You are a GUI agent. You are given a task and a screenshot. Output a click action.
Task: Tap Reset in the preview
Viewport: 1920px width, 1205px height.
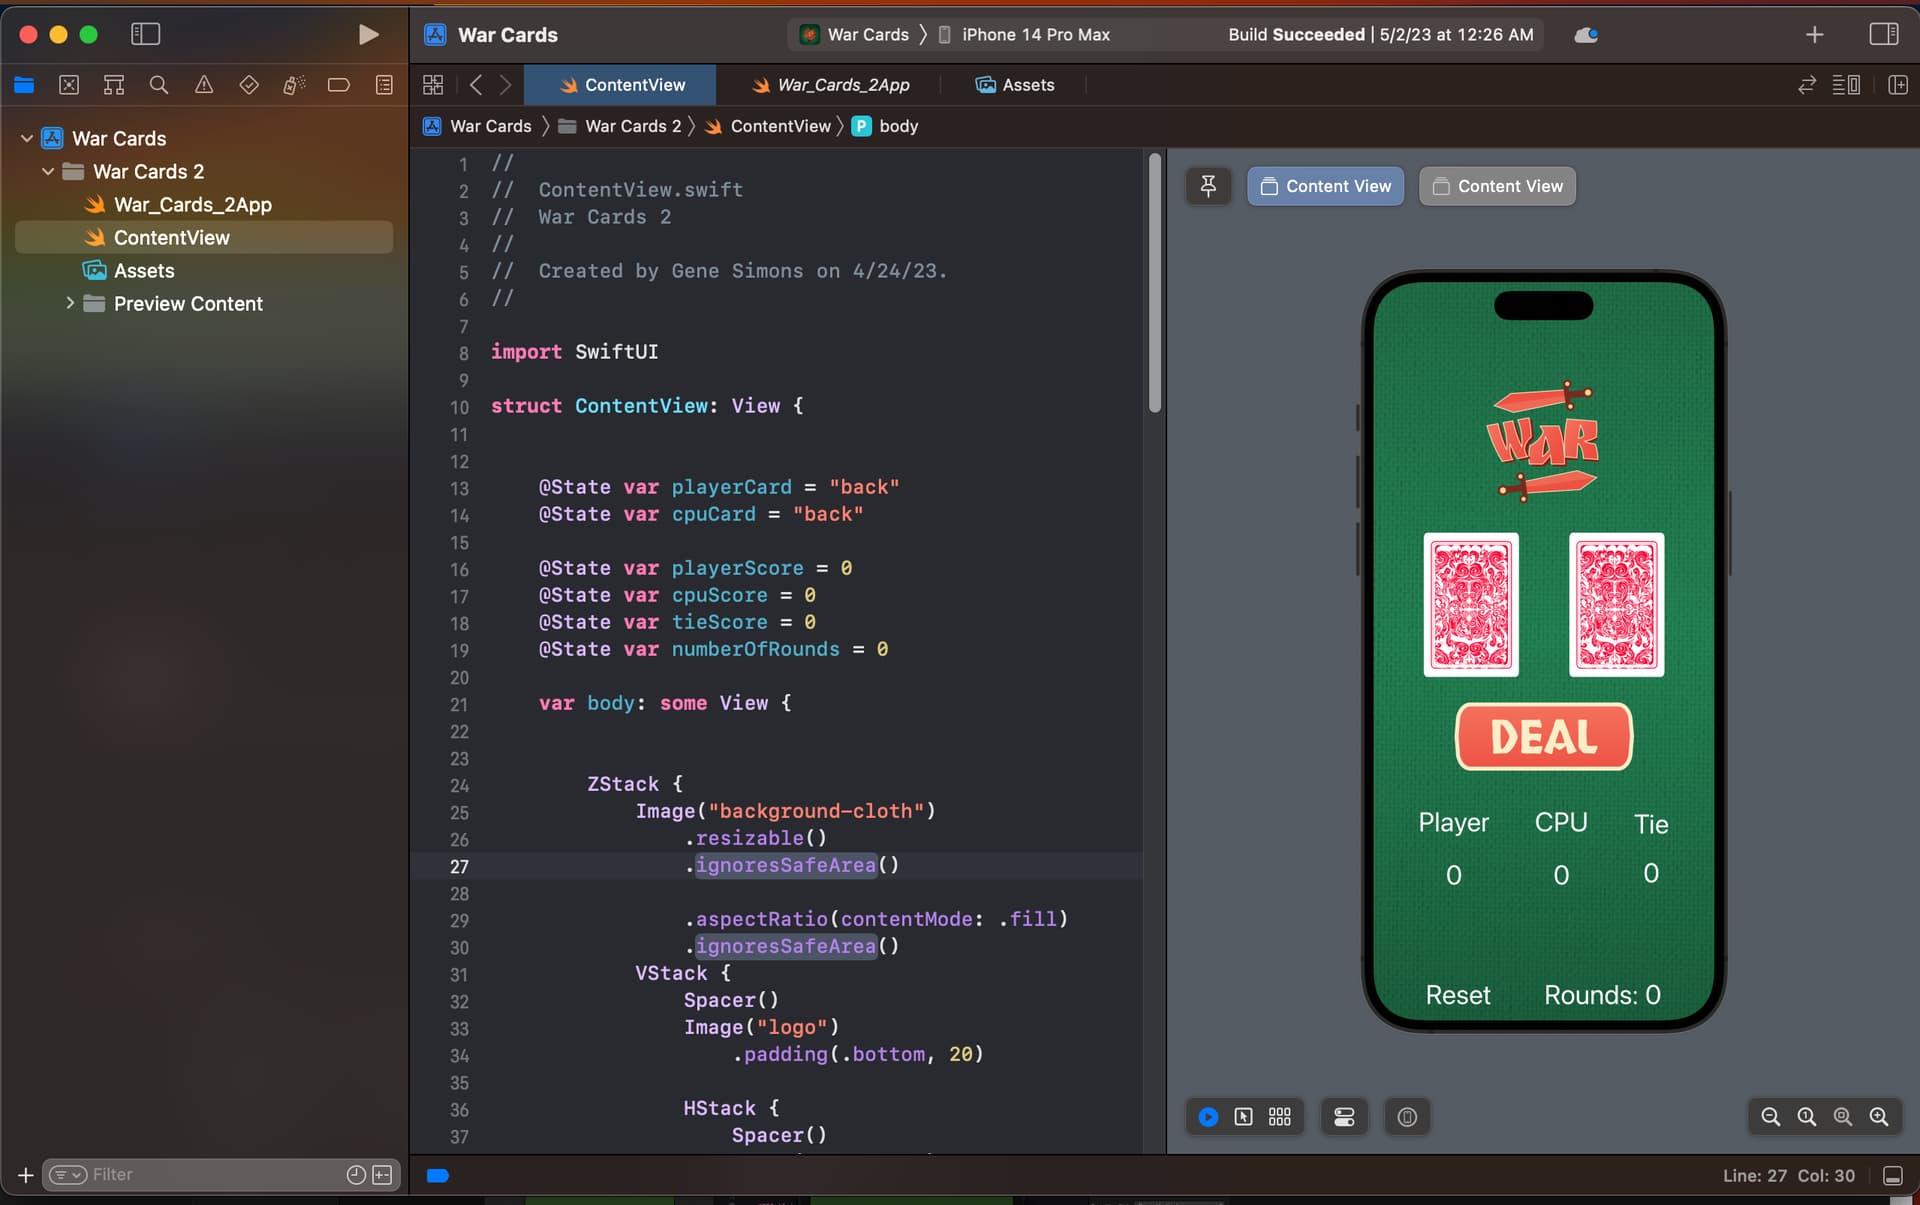click(1457, 995)
